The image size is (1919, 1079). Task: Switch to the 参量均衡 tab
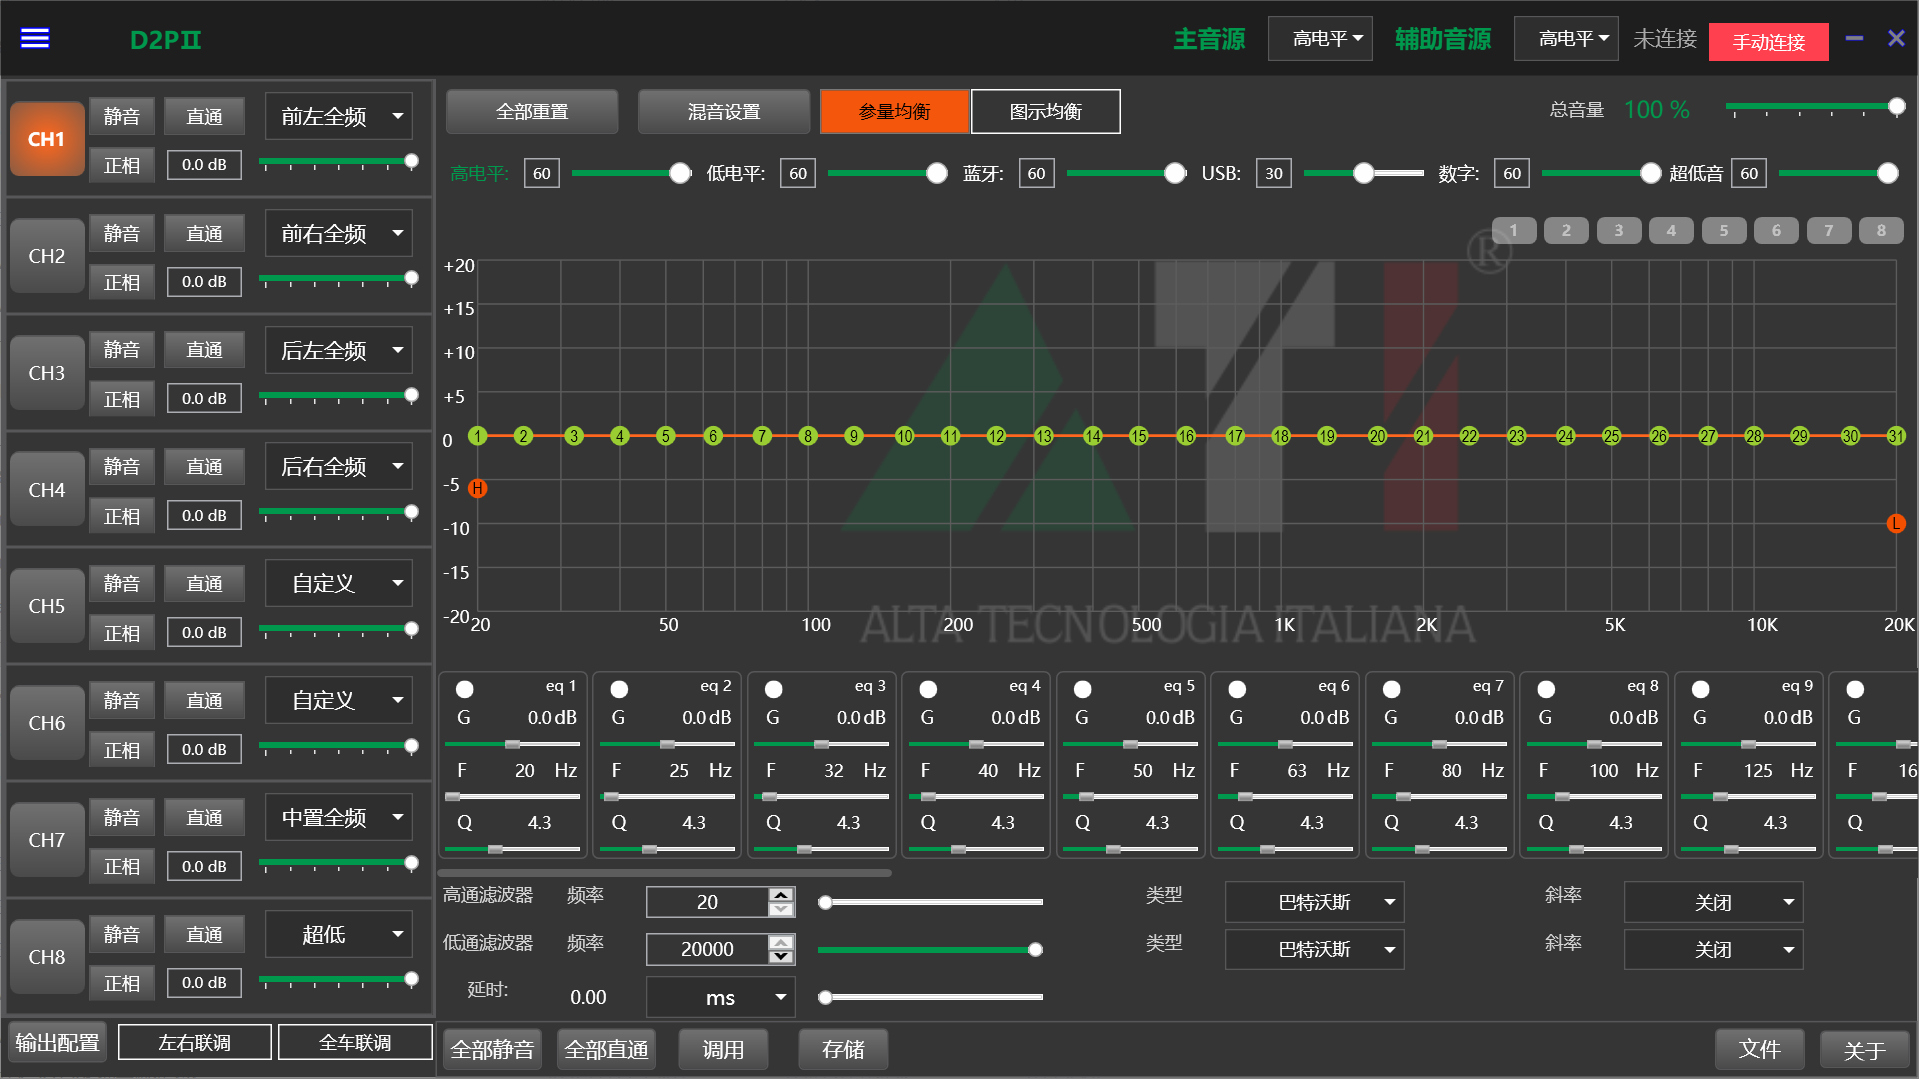point(894,112)
